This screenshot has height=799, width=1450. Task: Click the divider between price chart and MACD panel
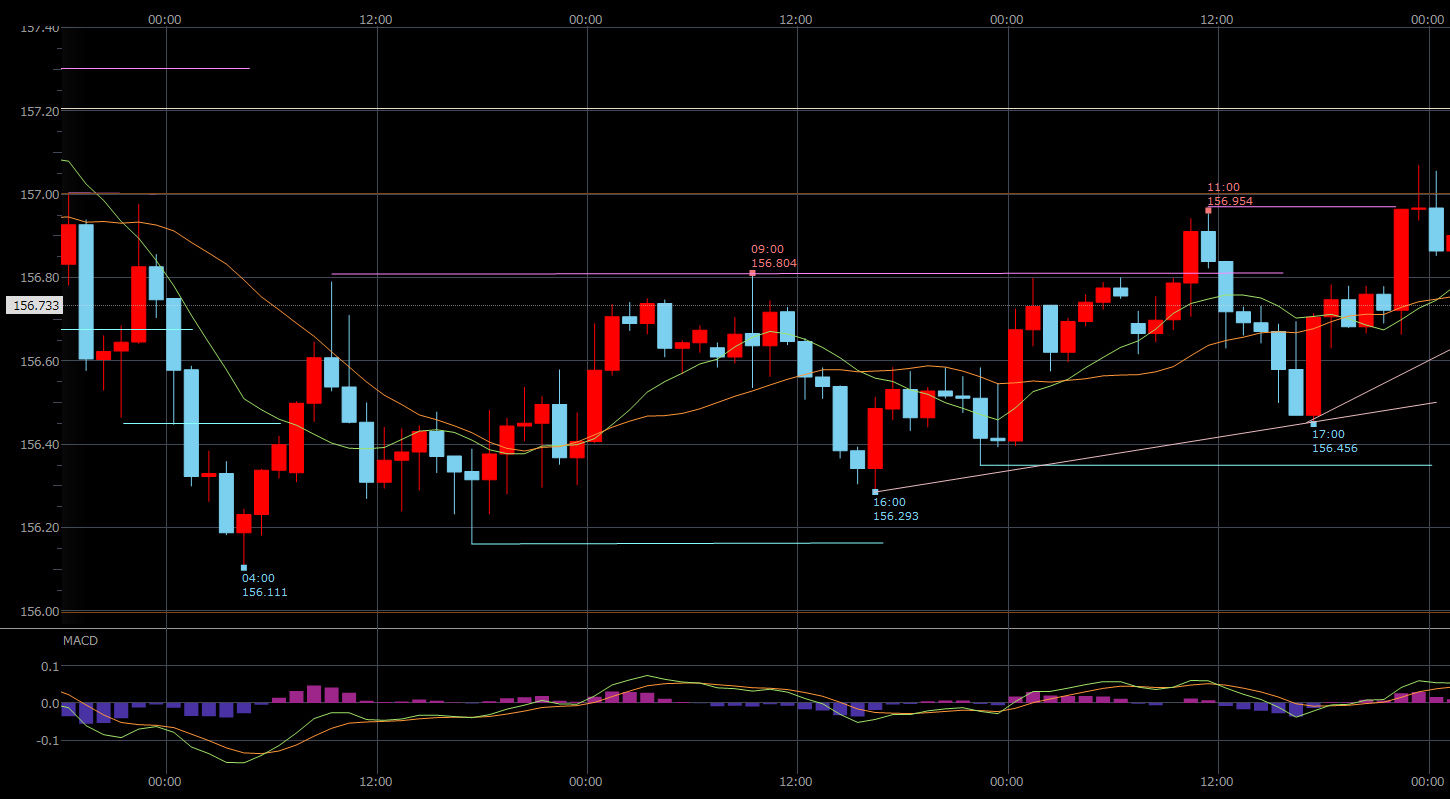point(725,629)
